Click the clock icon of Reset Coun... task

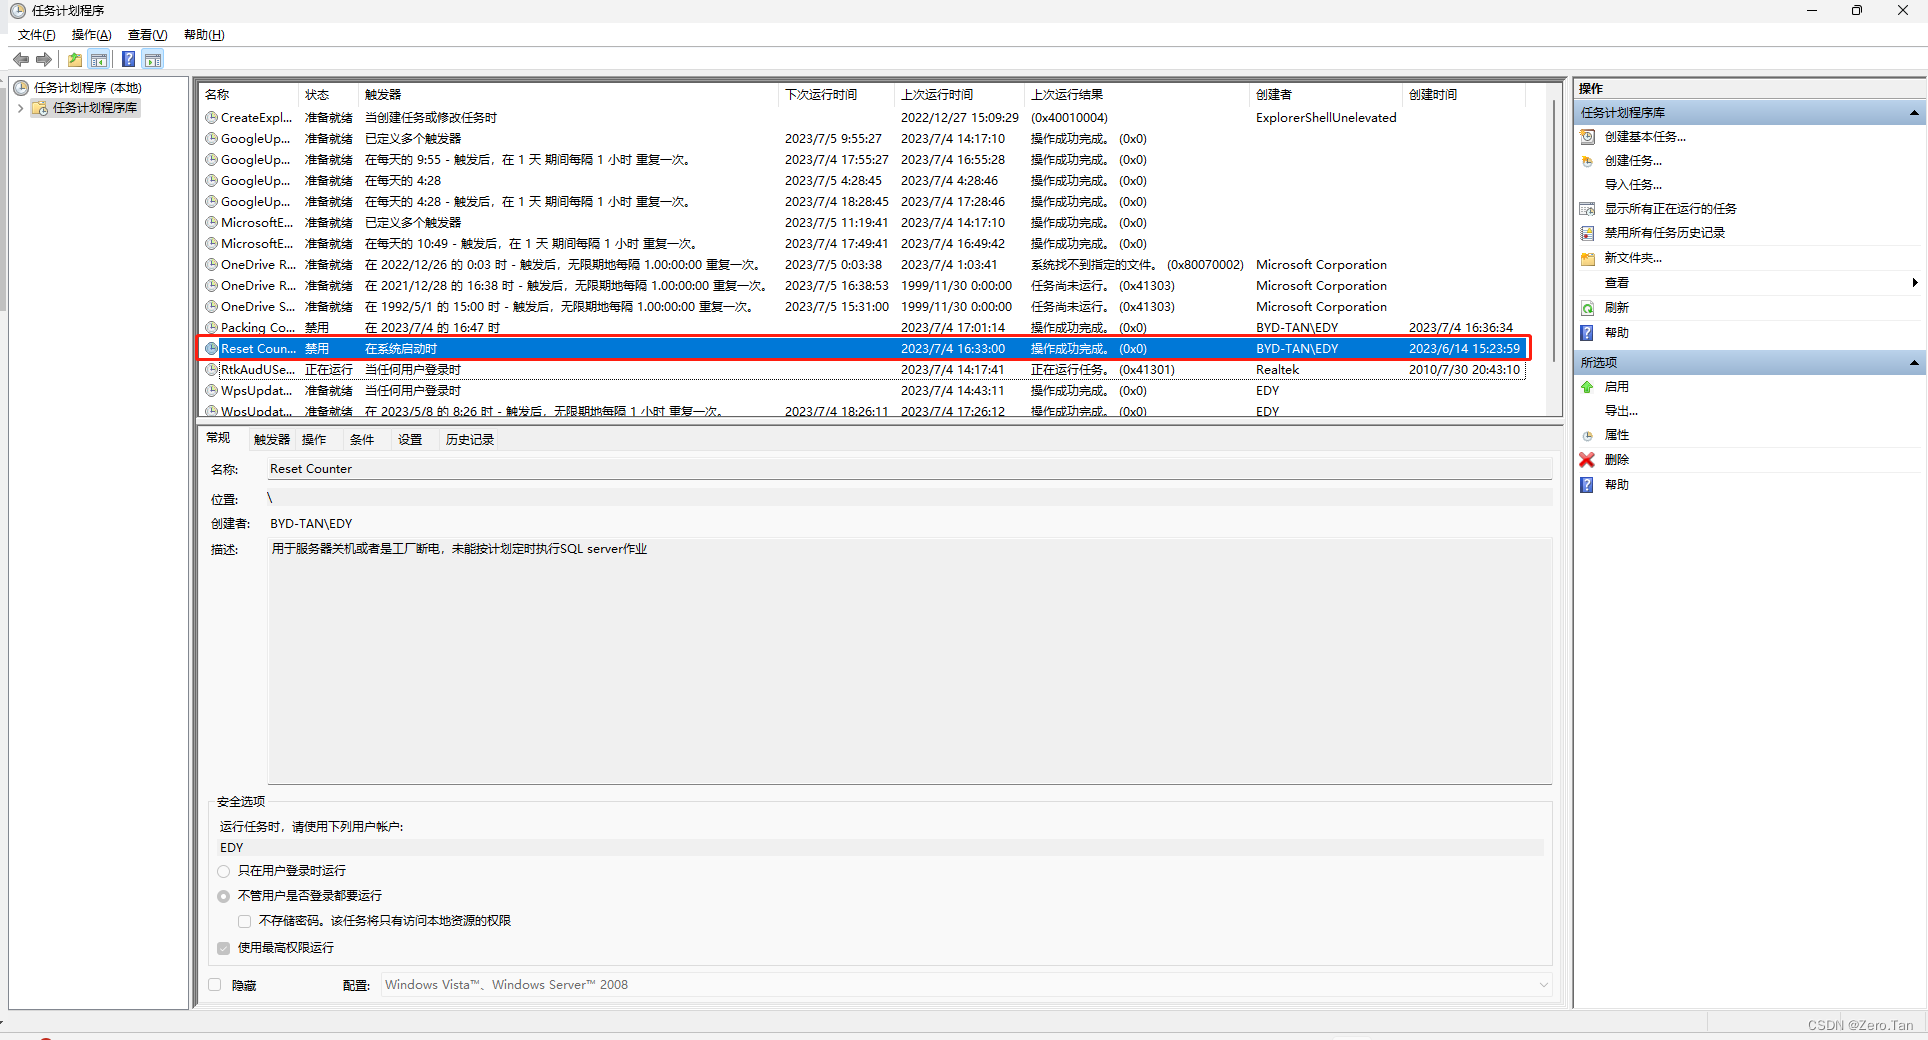click(212, 349)
